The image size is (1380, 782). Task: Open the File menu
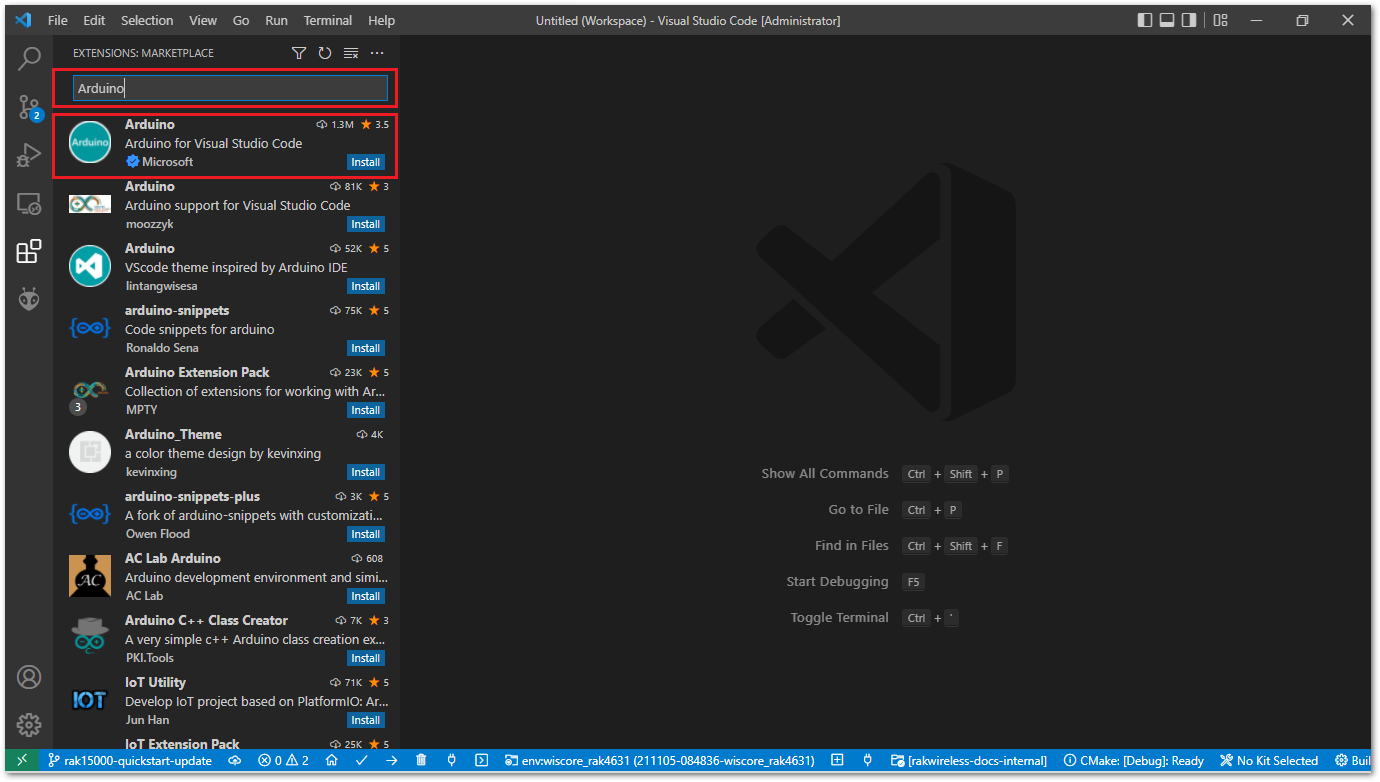click(x=58, y=20)
